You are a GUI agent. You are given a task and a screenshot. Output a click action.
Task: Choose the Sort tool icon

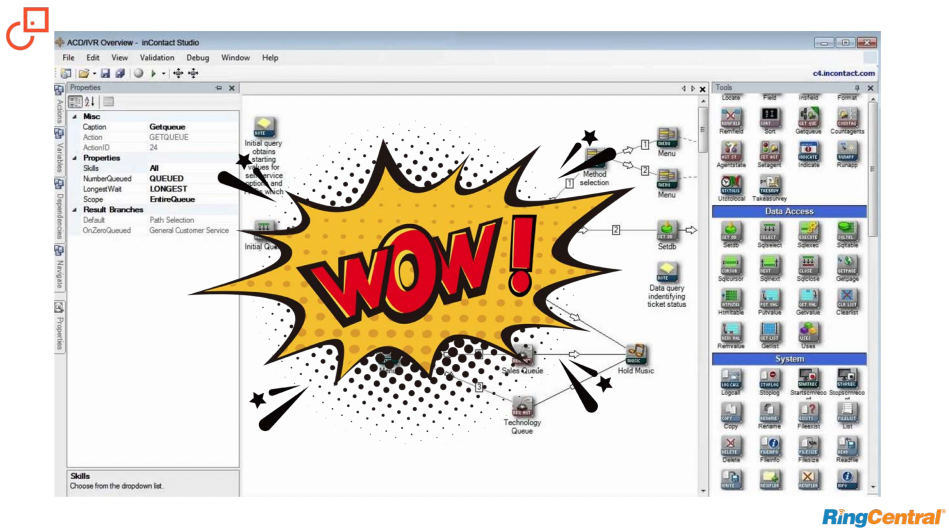[x=769, y=117]
